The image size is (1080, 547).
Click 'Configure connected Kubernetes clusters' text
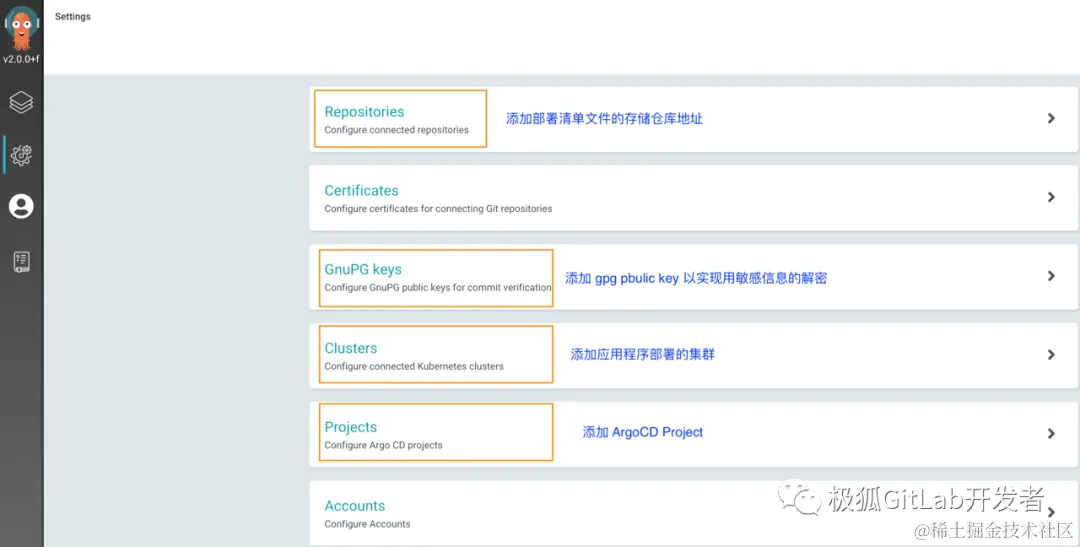(x=414, y=366)
